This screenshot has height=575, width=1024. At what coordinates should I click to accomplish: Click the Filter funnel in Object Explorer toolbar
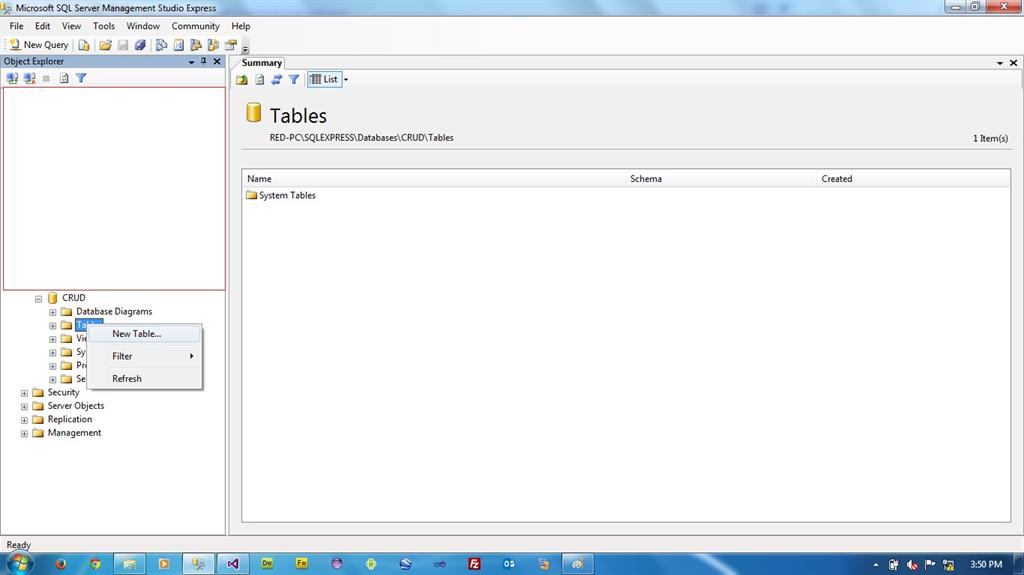[81, 78]
